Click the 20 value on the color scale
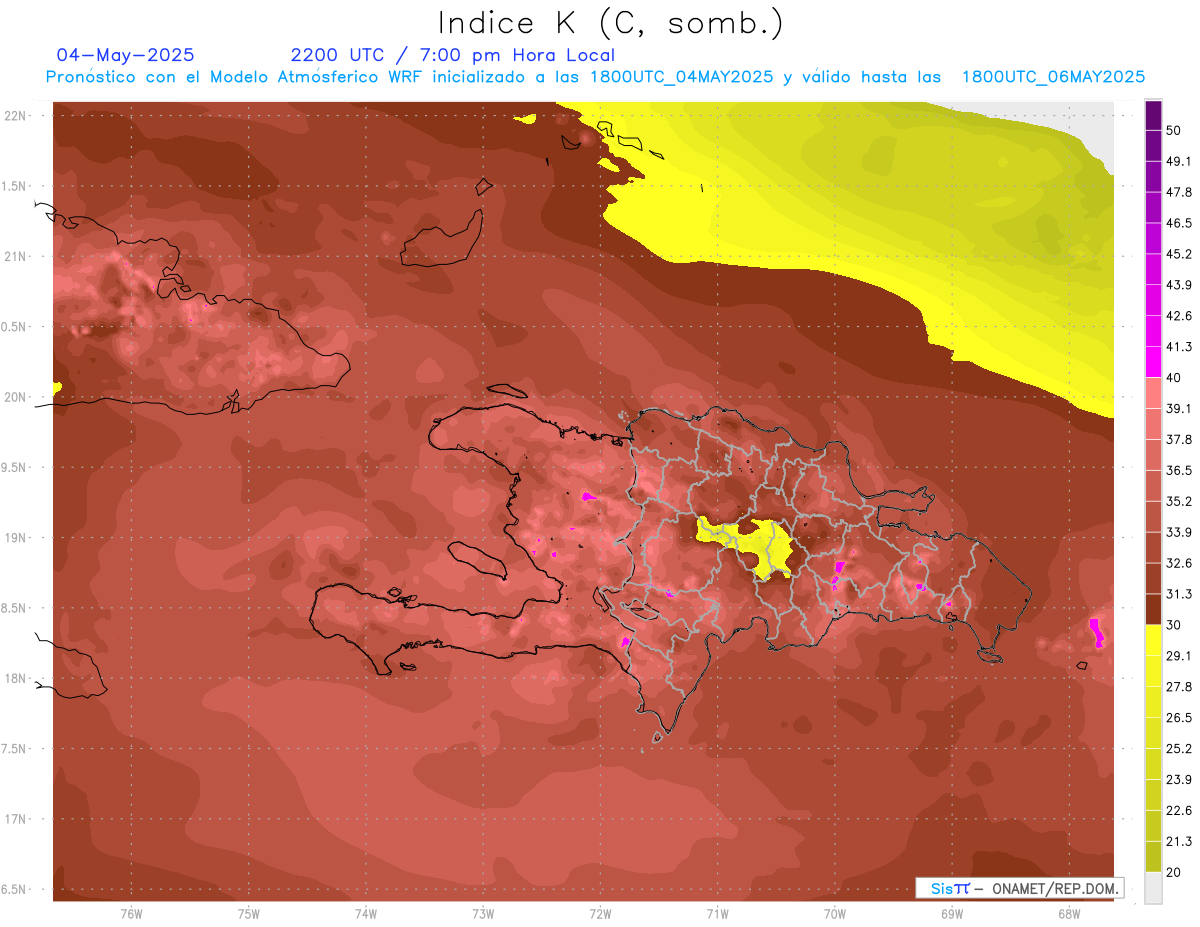Screen dimensions: 1200x927 (1176, 872)
